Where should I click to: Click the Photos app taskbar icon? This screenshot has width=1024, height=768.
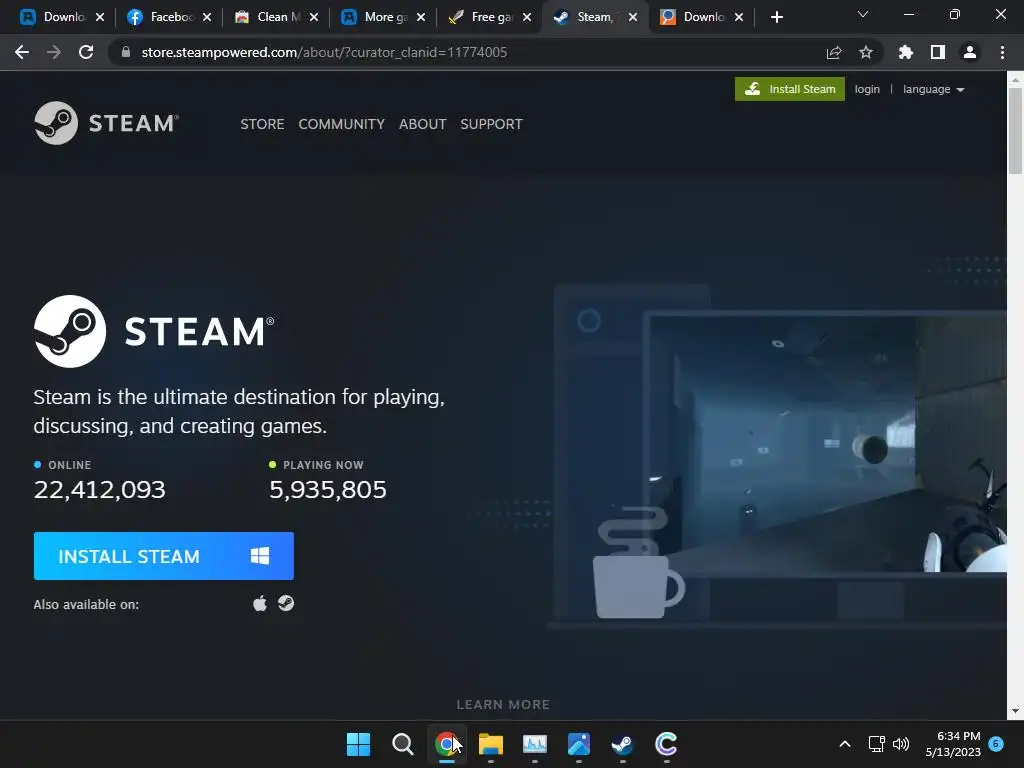pos(579,744)
